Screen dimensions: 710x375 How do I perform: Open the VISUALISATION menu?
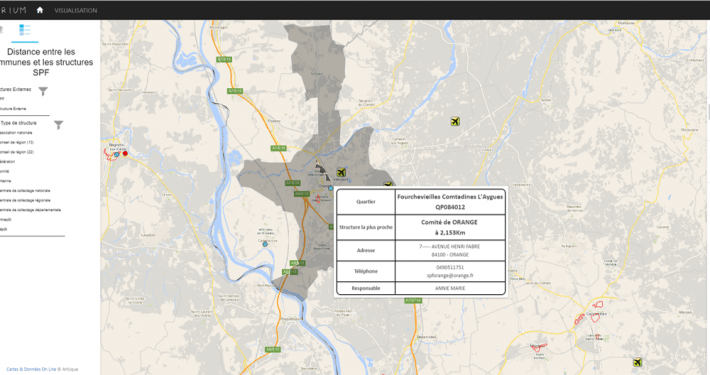pos(76,10)
